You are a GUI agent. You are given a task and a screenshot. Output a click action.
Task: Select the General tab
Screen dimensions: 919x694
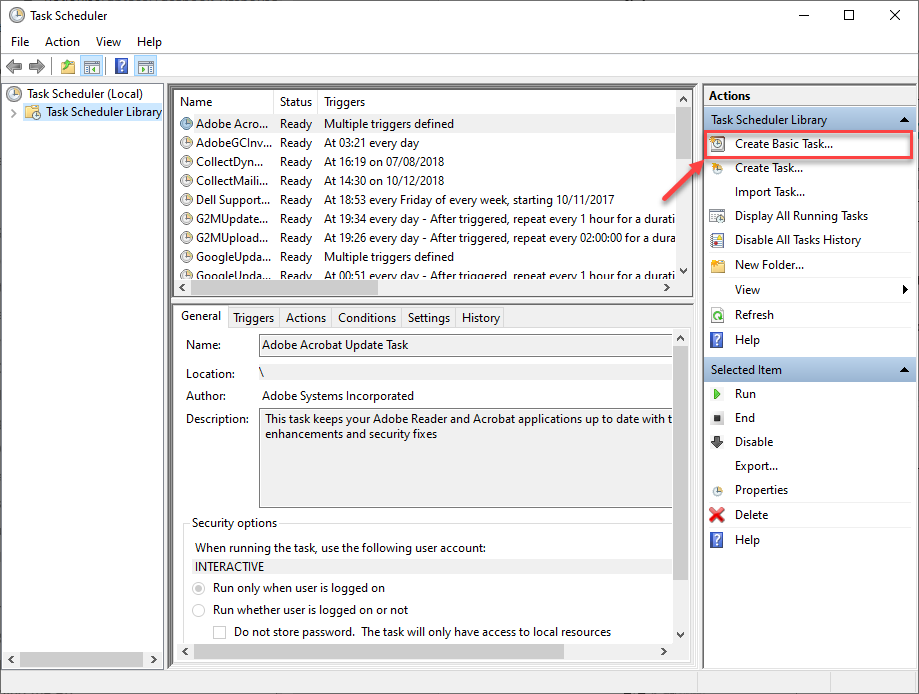201,316
